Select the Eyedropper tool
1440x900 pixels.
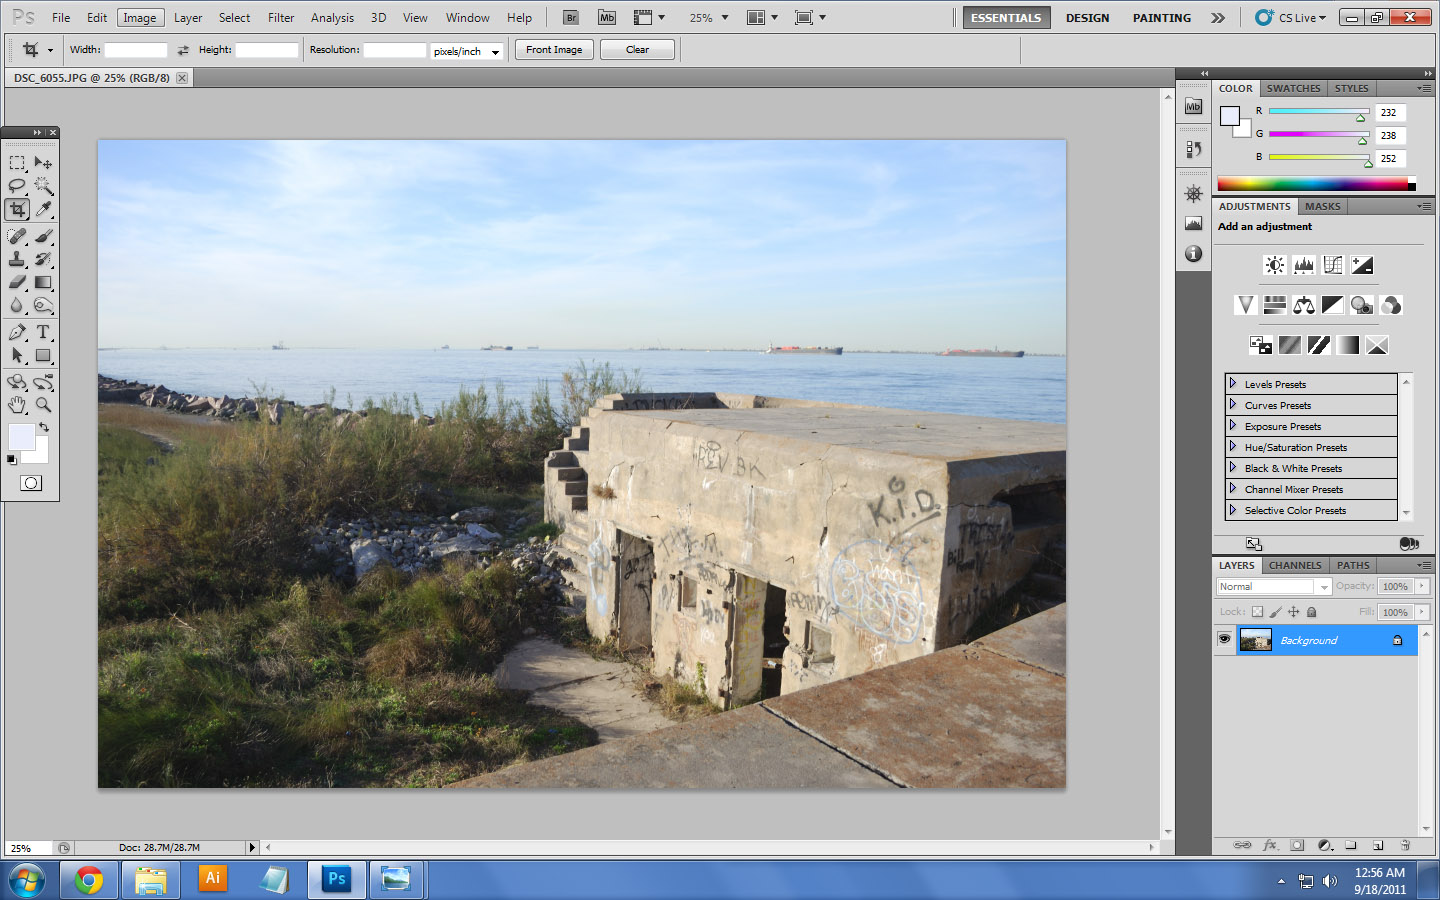43,209
